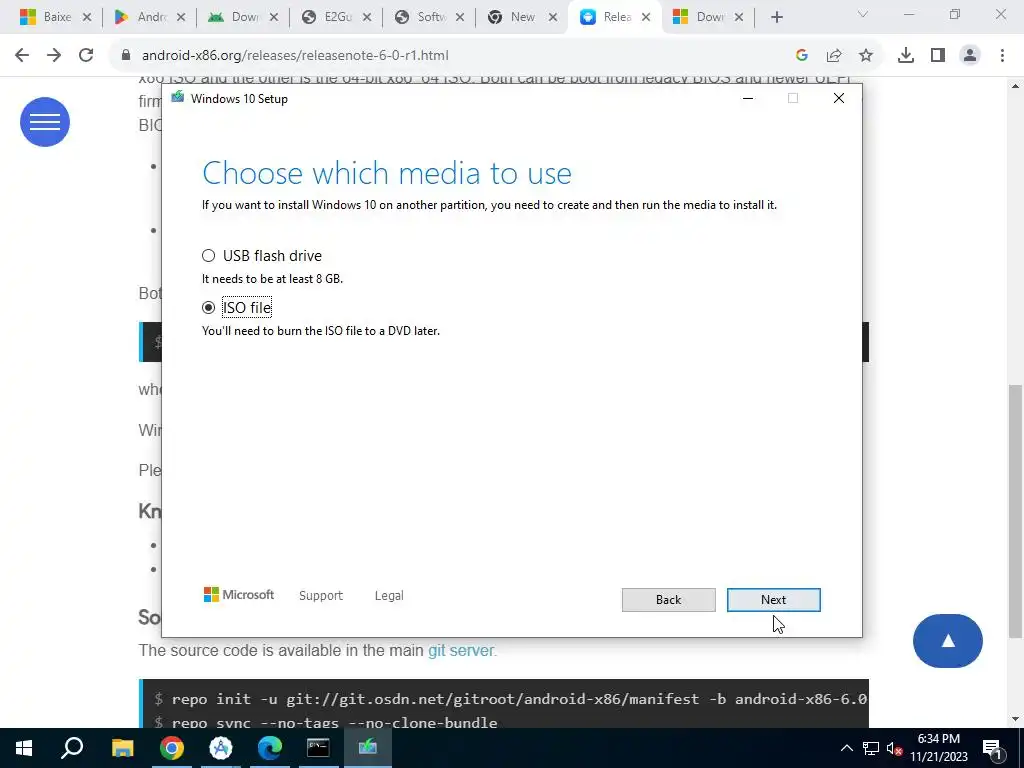Click the address bar URL field
1024x768 pixels.
click(451, 56)
